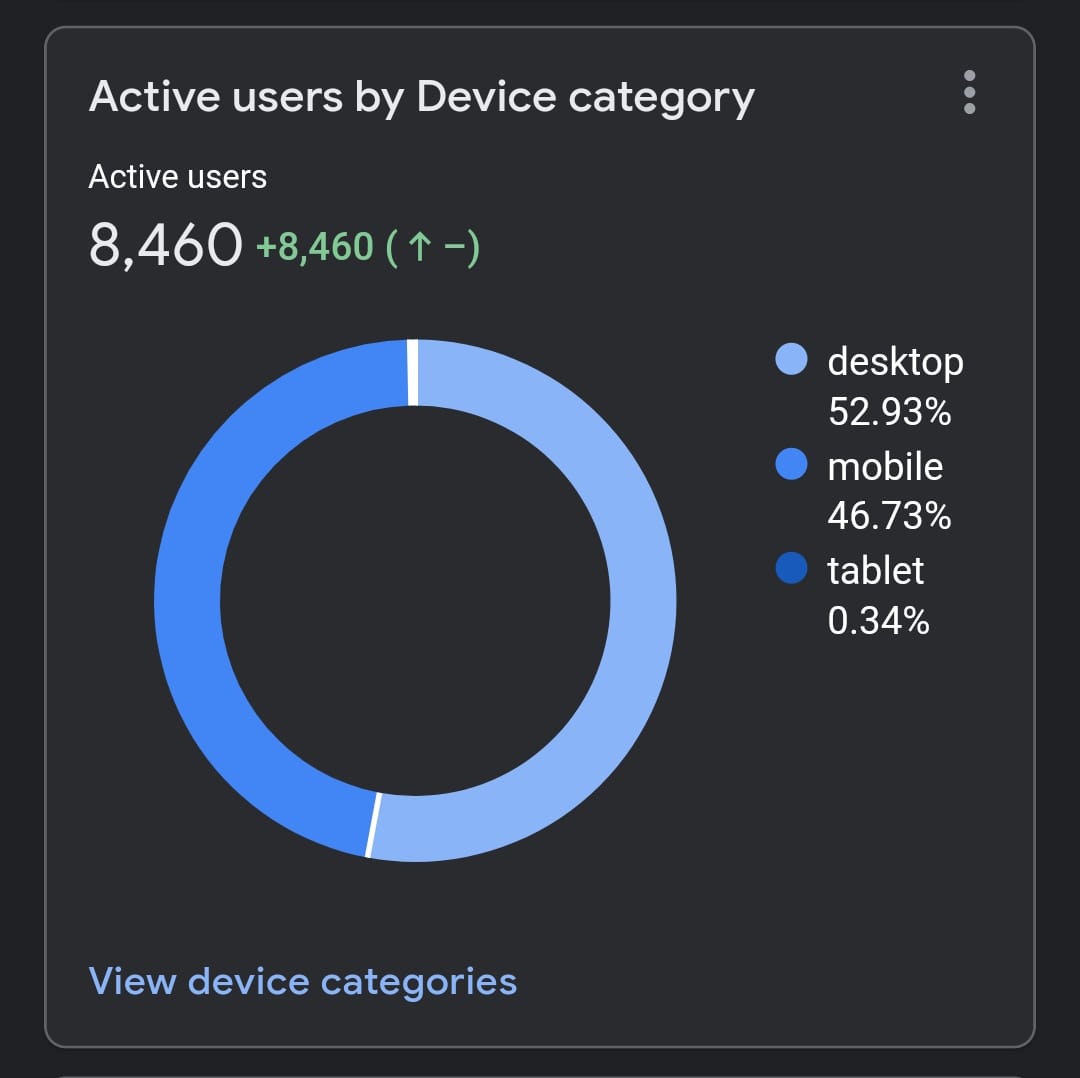Screen dimensions: 1080x1078
Task: Click the desktop legend color dot
Action: 791,360
